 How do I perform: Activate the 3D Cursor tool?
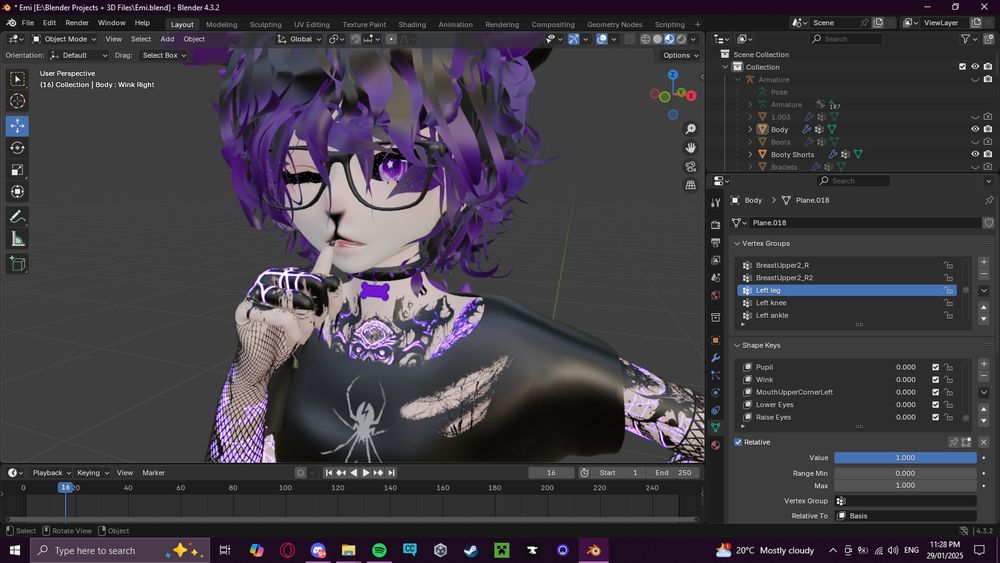click(17, 101)
